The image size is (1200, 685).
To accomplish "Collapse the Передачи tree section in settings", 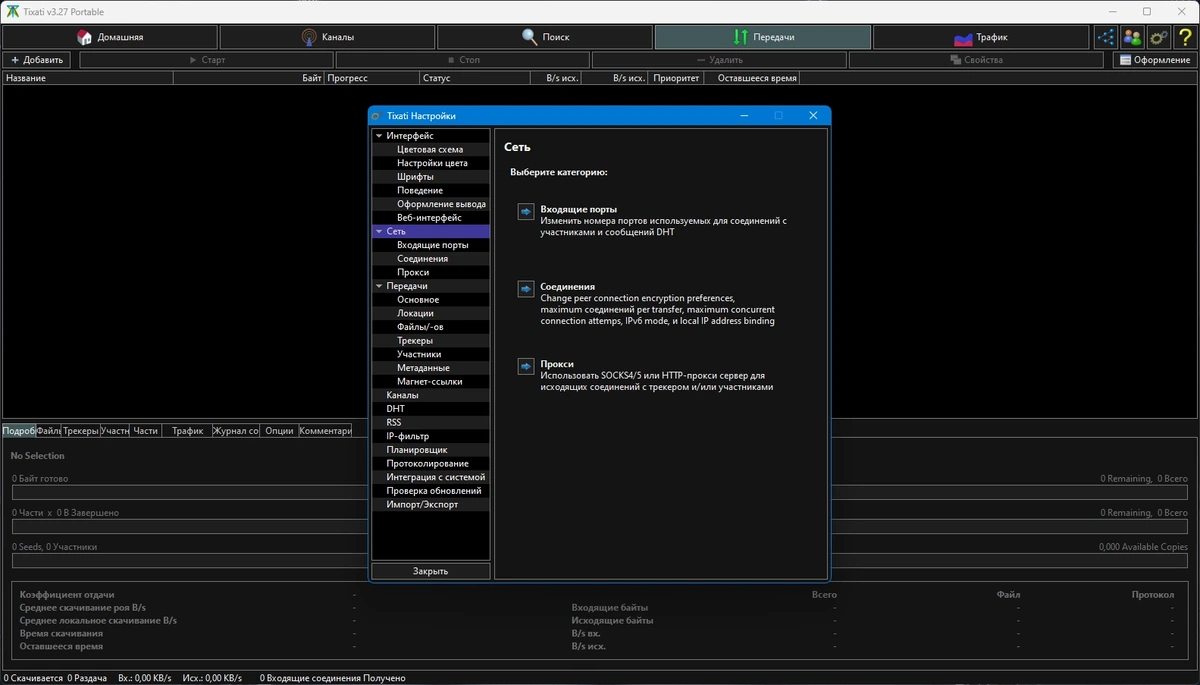I will [379, 286].
